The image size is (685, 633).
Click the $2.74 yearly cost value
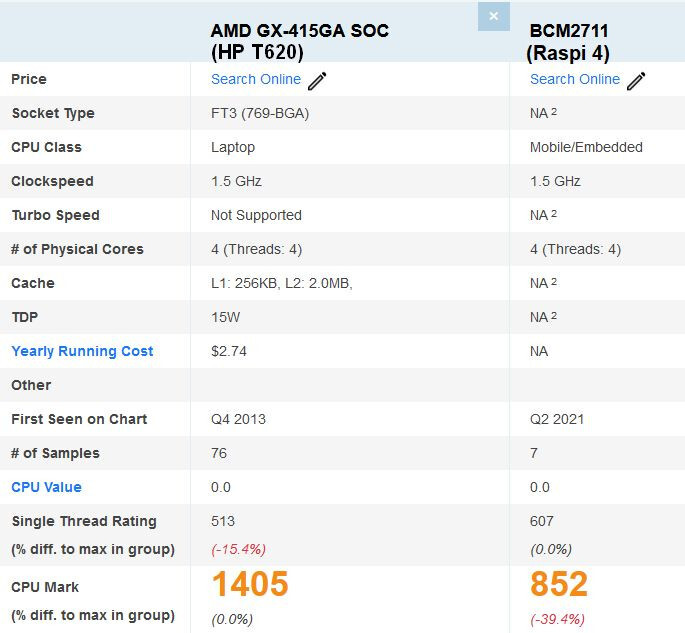[x=229, y=351]
